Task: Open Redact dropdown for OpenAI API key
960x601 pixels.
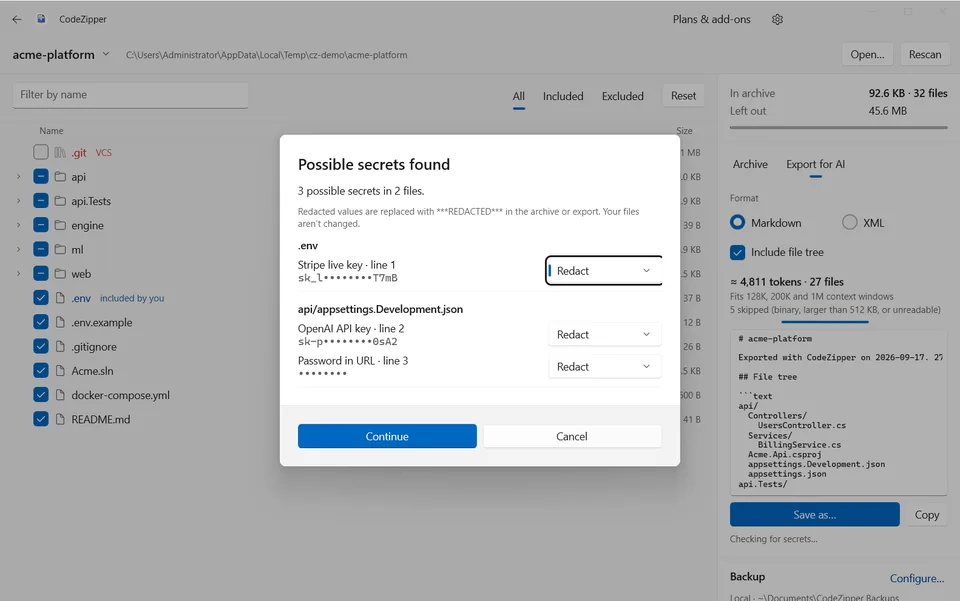Action: point(604,334)
